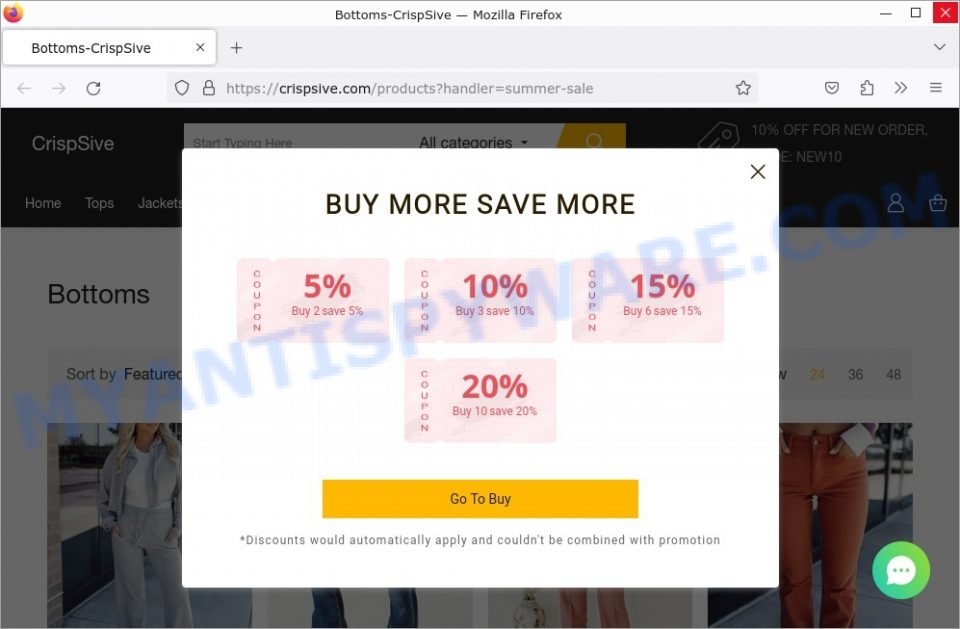Viewport: 960px width, 629px height.
Task: Open the Firefox extensions puzzle icon
Action: 866,88
